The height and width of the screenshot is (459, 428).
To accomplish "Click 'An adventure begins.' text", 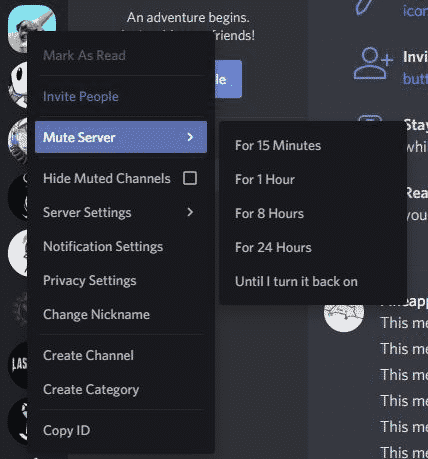I will [x=188, y=17].
